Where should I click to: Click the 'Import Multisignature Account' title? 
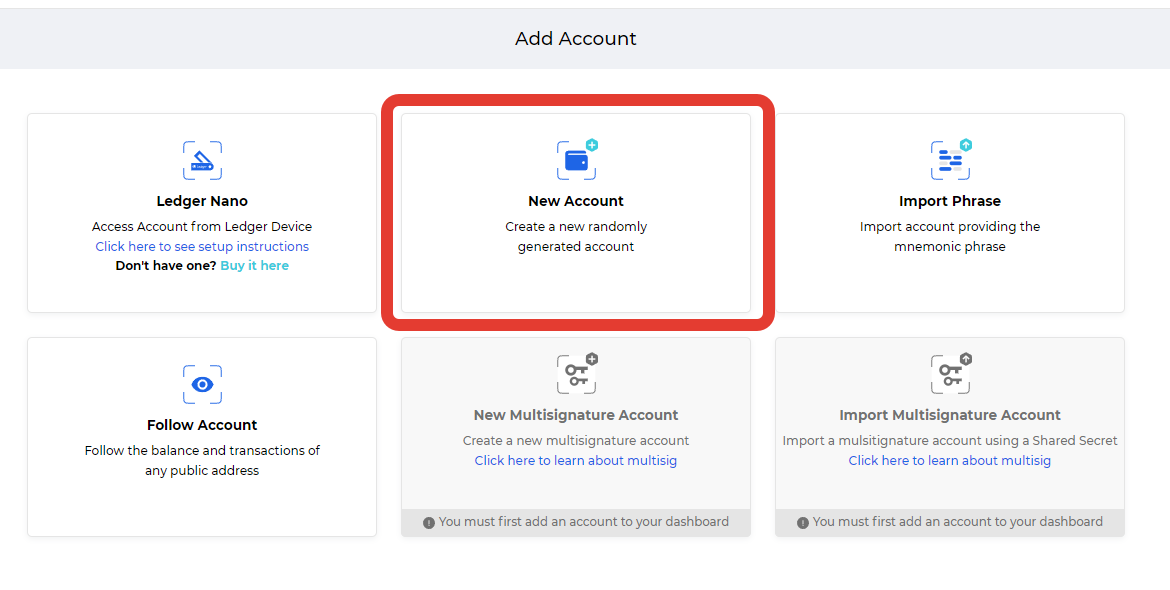coord(950,415)
